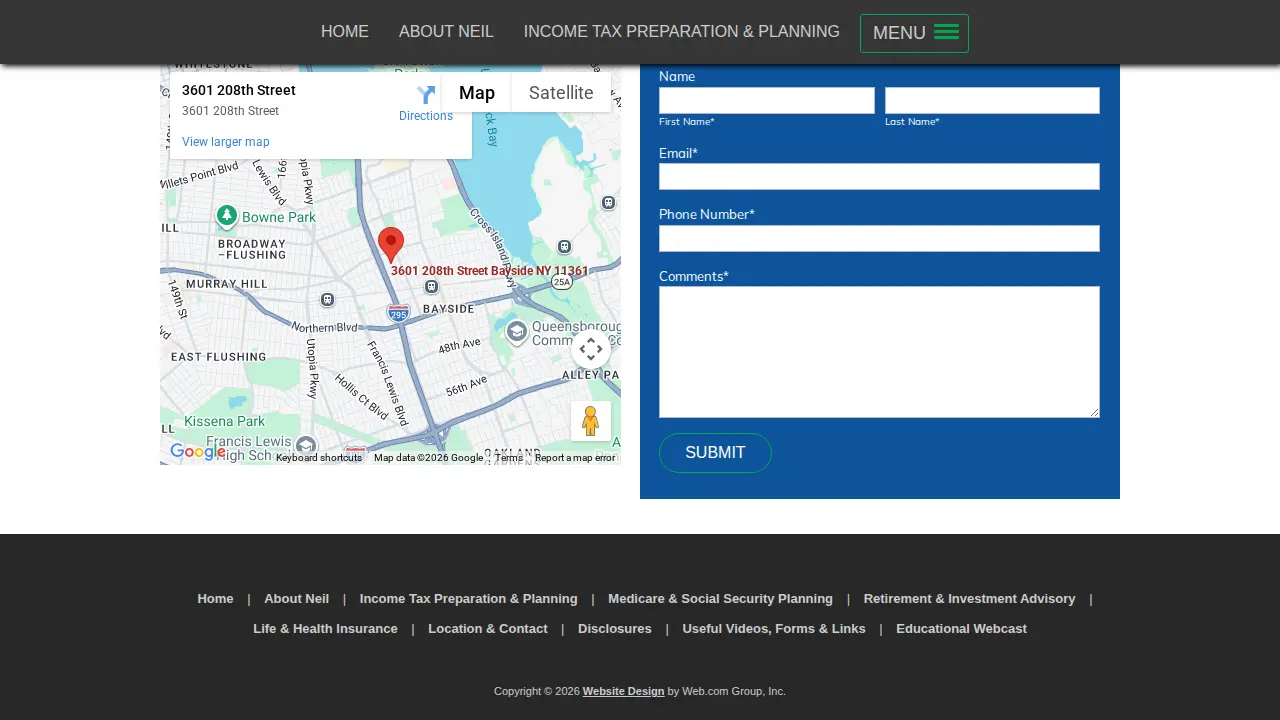Viewport: 1280px width, 720px height.
Task: Open Location & Contact footer link
Action: [x=488, y=629]
